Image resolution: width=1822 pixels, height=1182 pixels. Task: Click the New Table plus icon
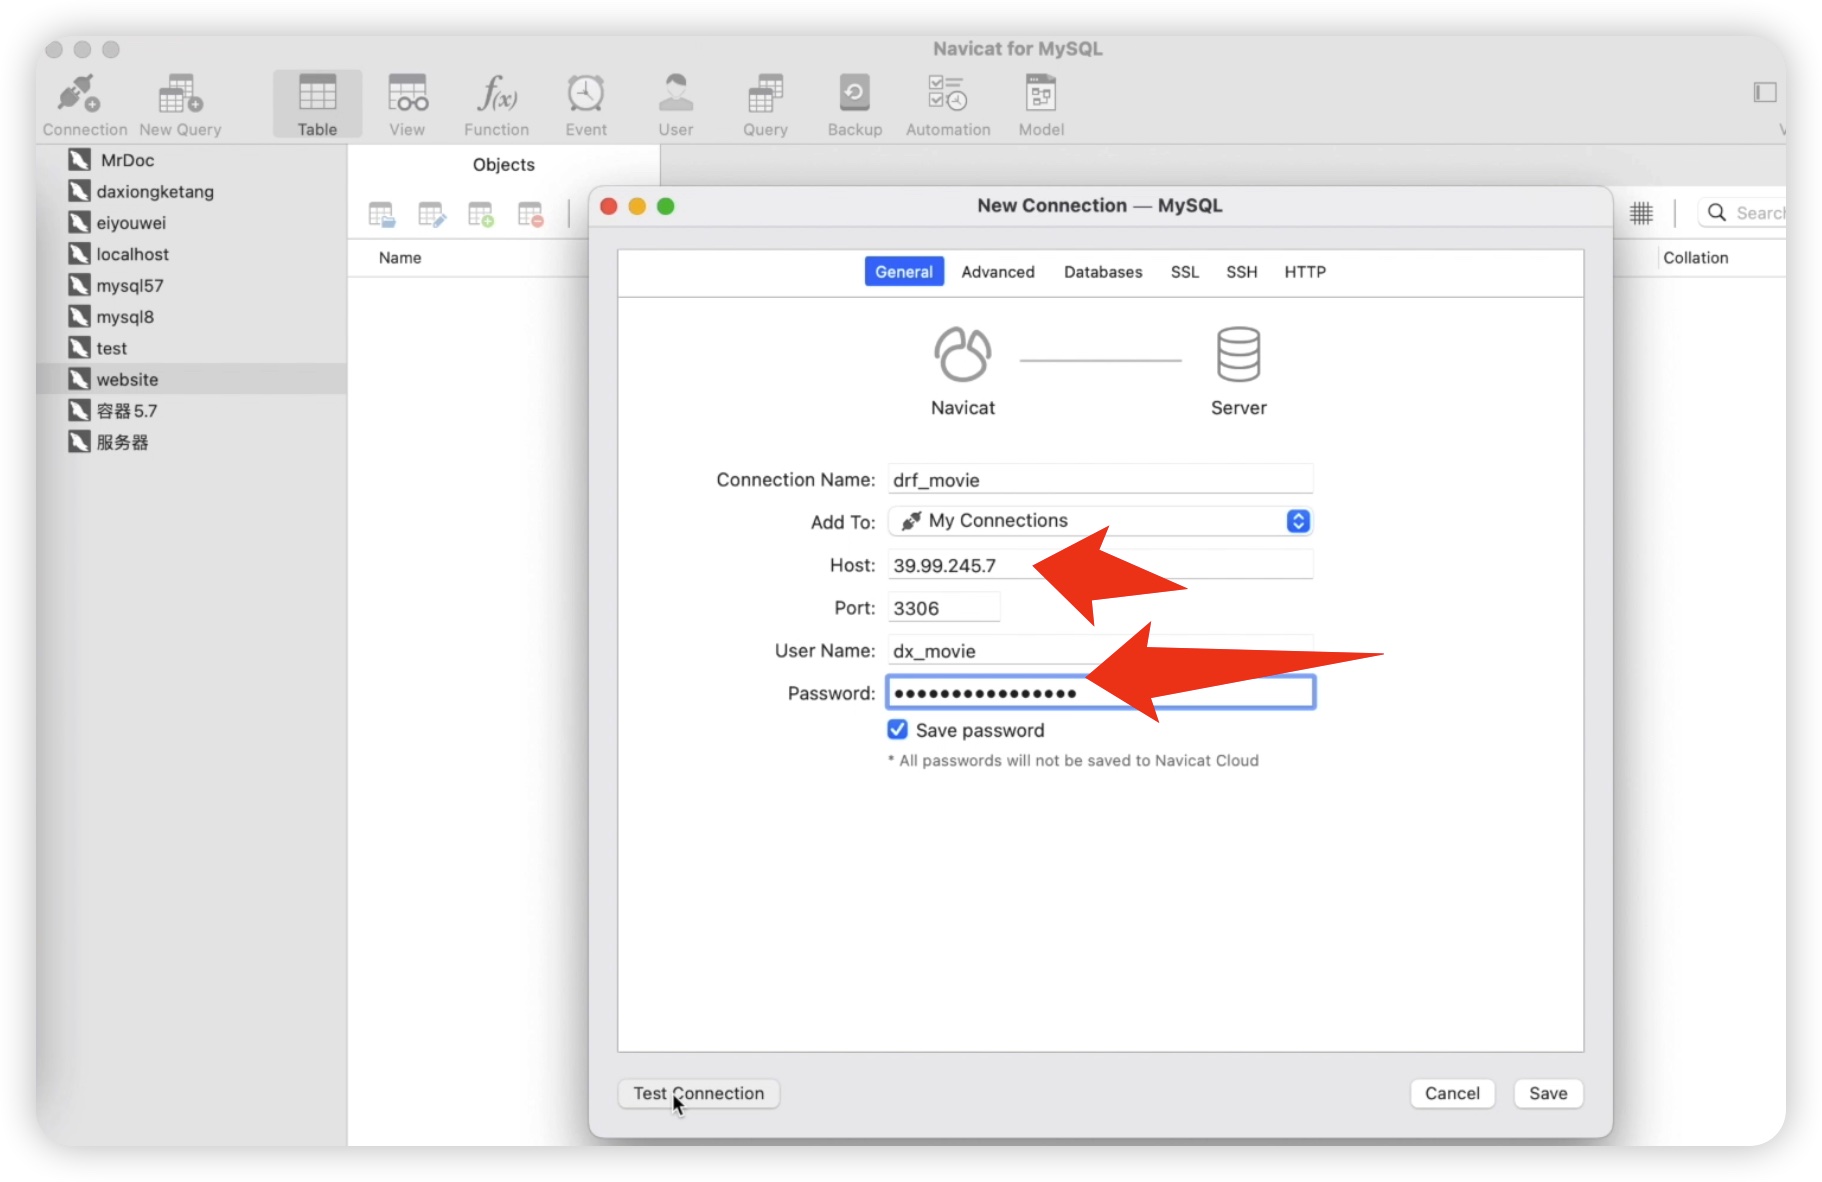tap(481, 214)
